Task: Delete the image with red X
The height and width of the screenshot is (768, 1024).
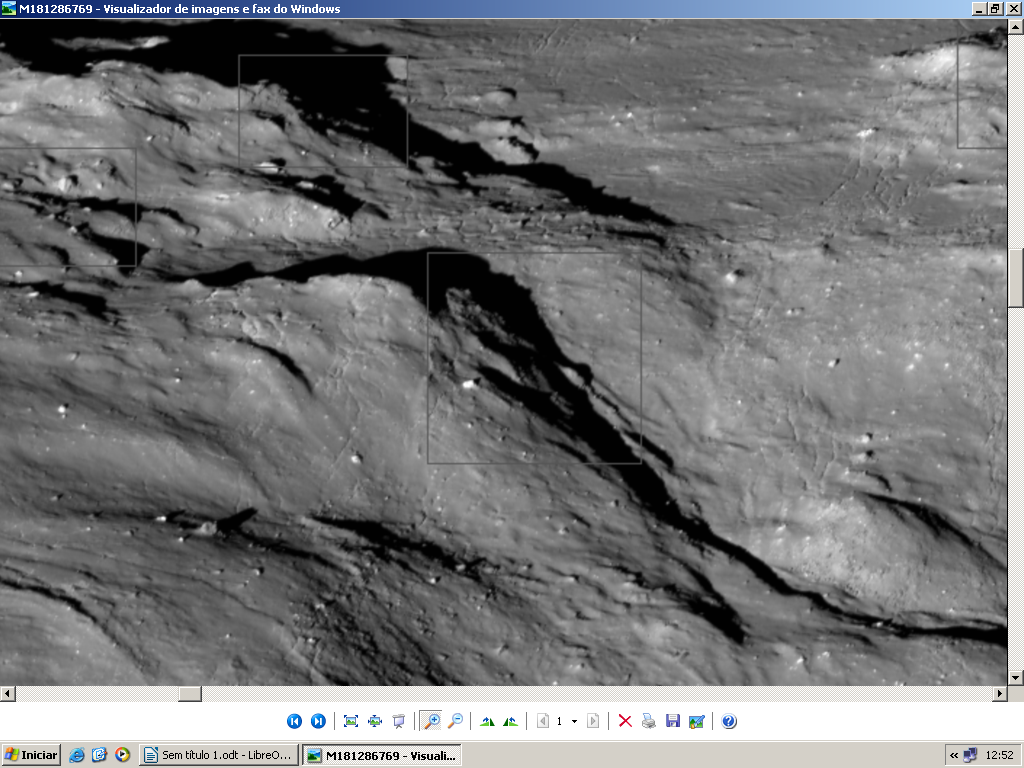Action: [x=625, y=721]
